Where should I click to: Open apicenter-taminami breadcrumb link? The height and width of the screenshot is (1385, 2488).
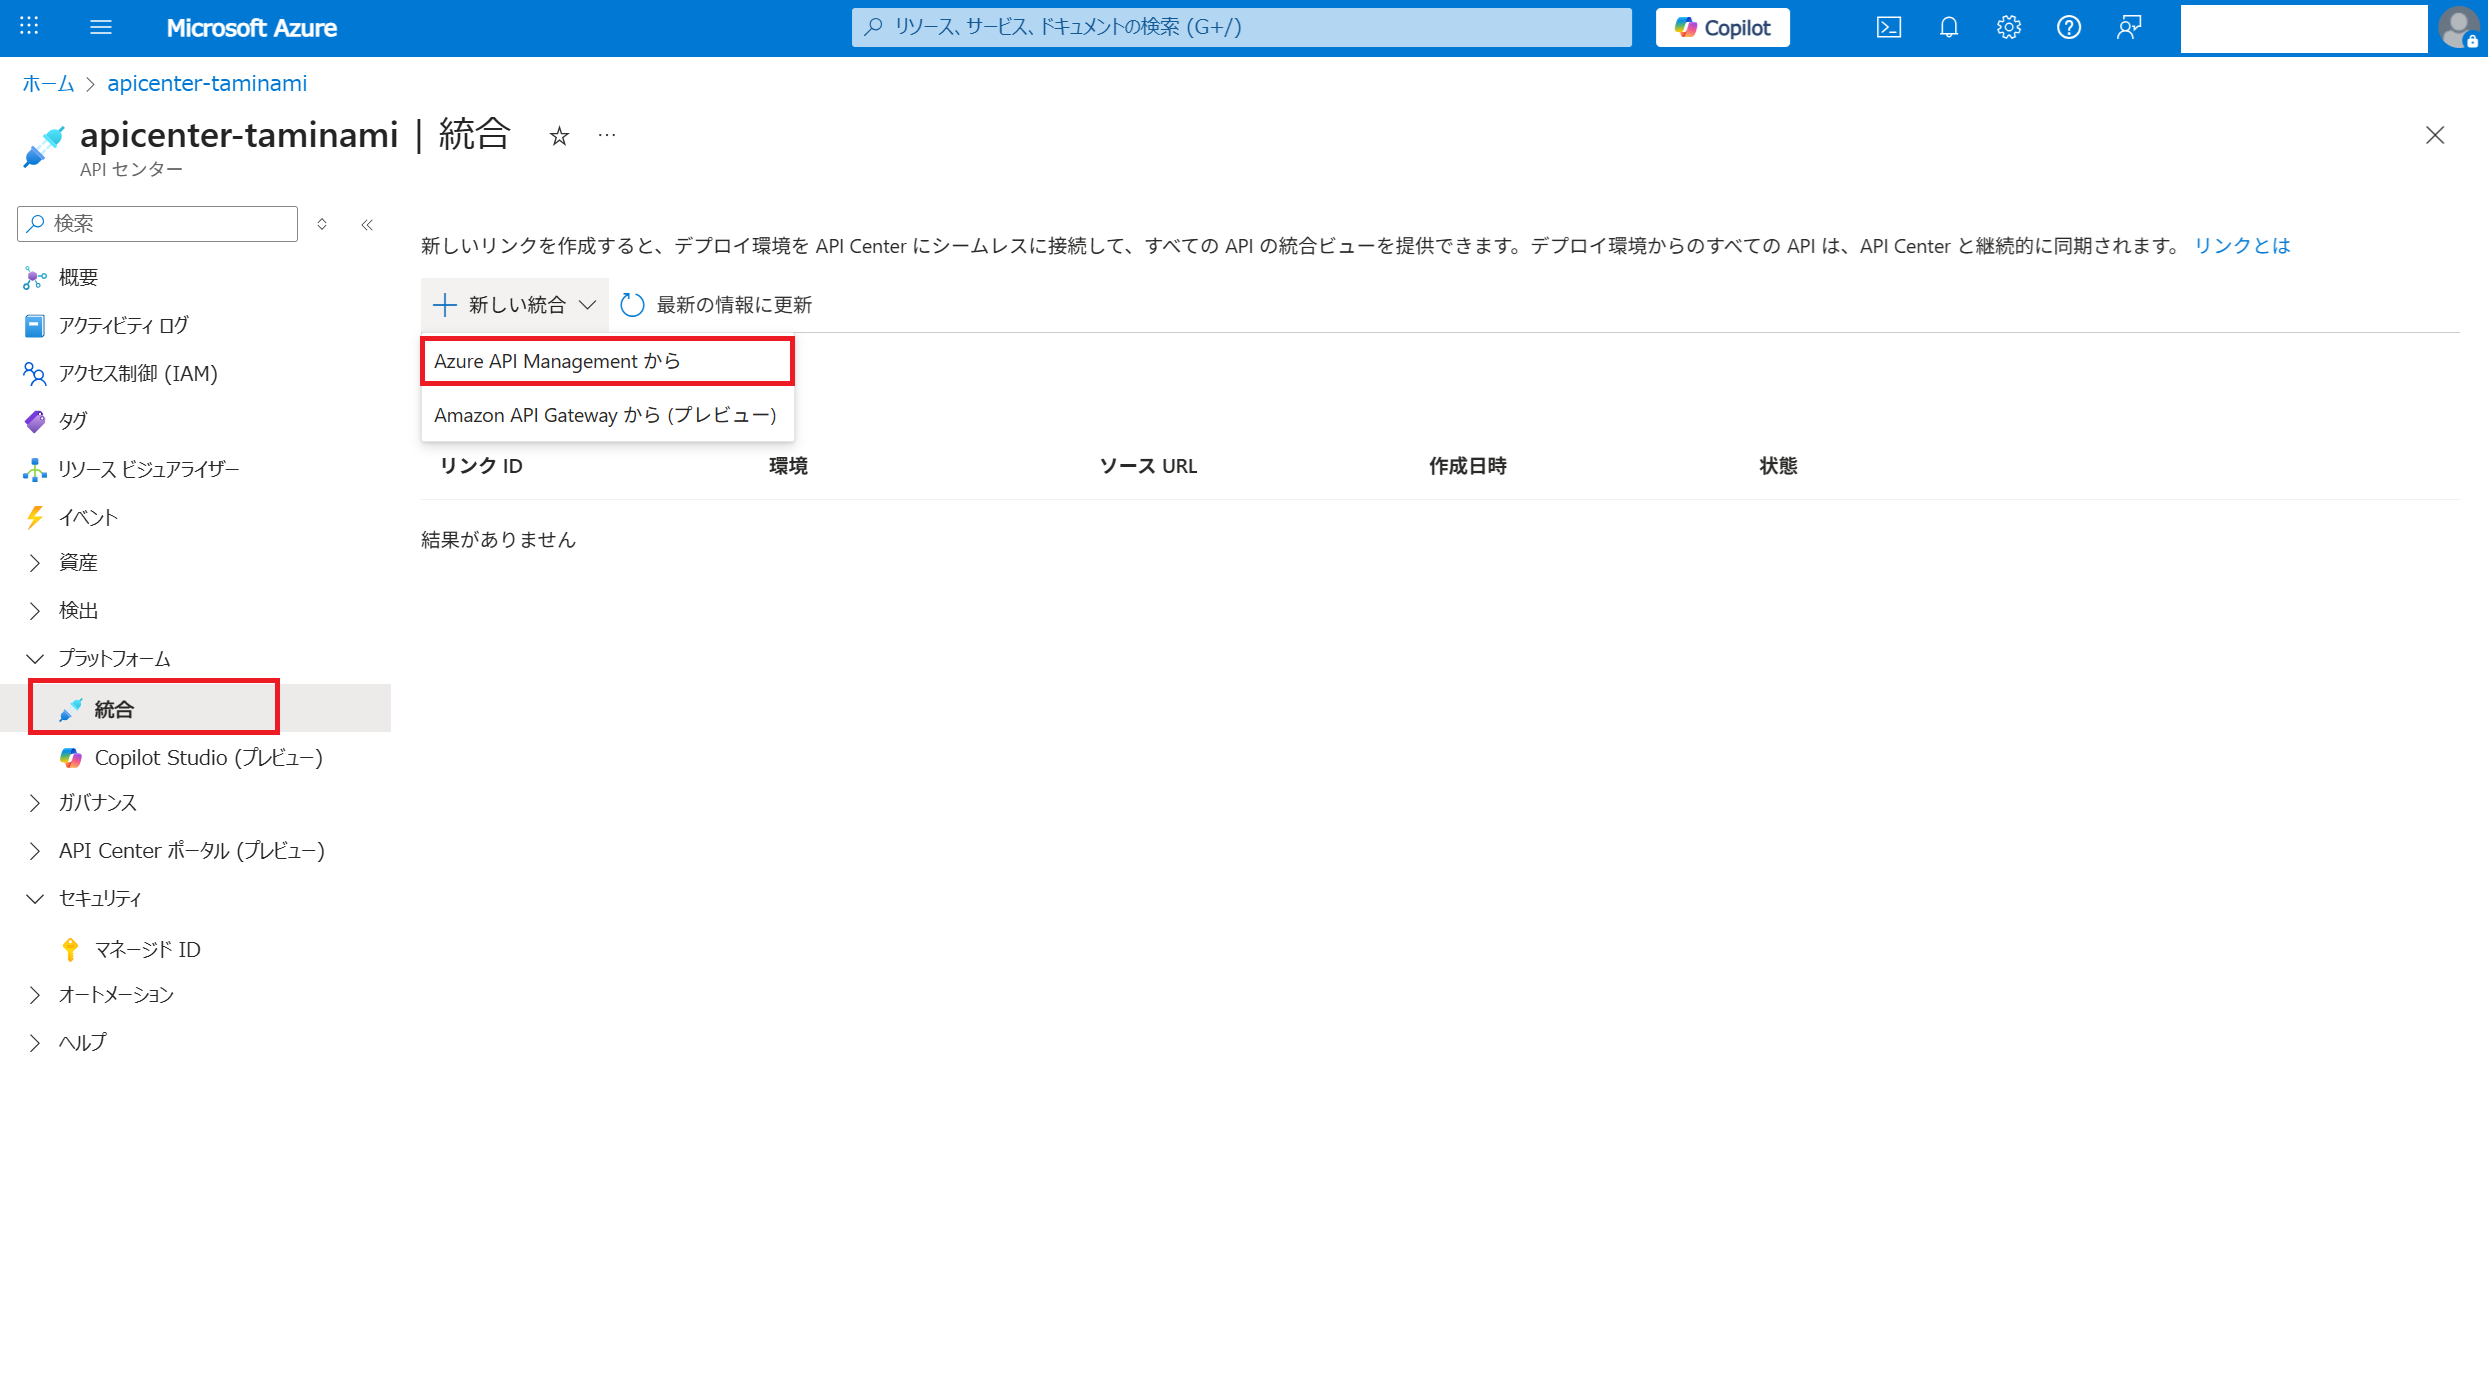click(207, 83)
